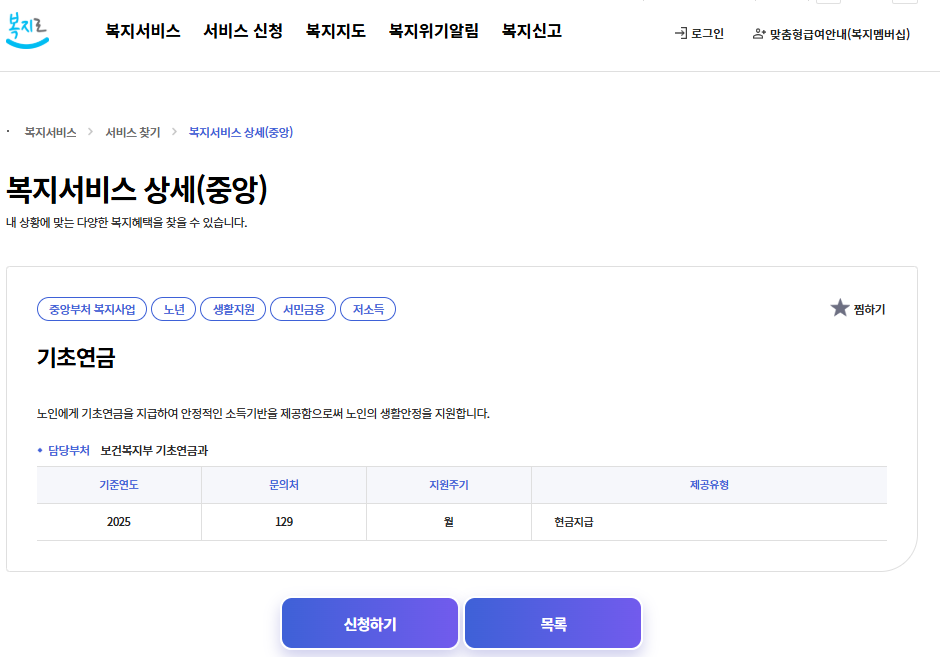Screen dimensions: 940x657
Task: Click the star icon next to 찜하기
Action: [x=839, y=308]
